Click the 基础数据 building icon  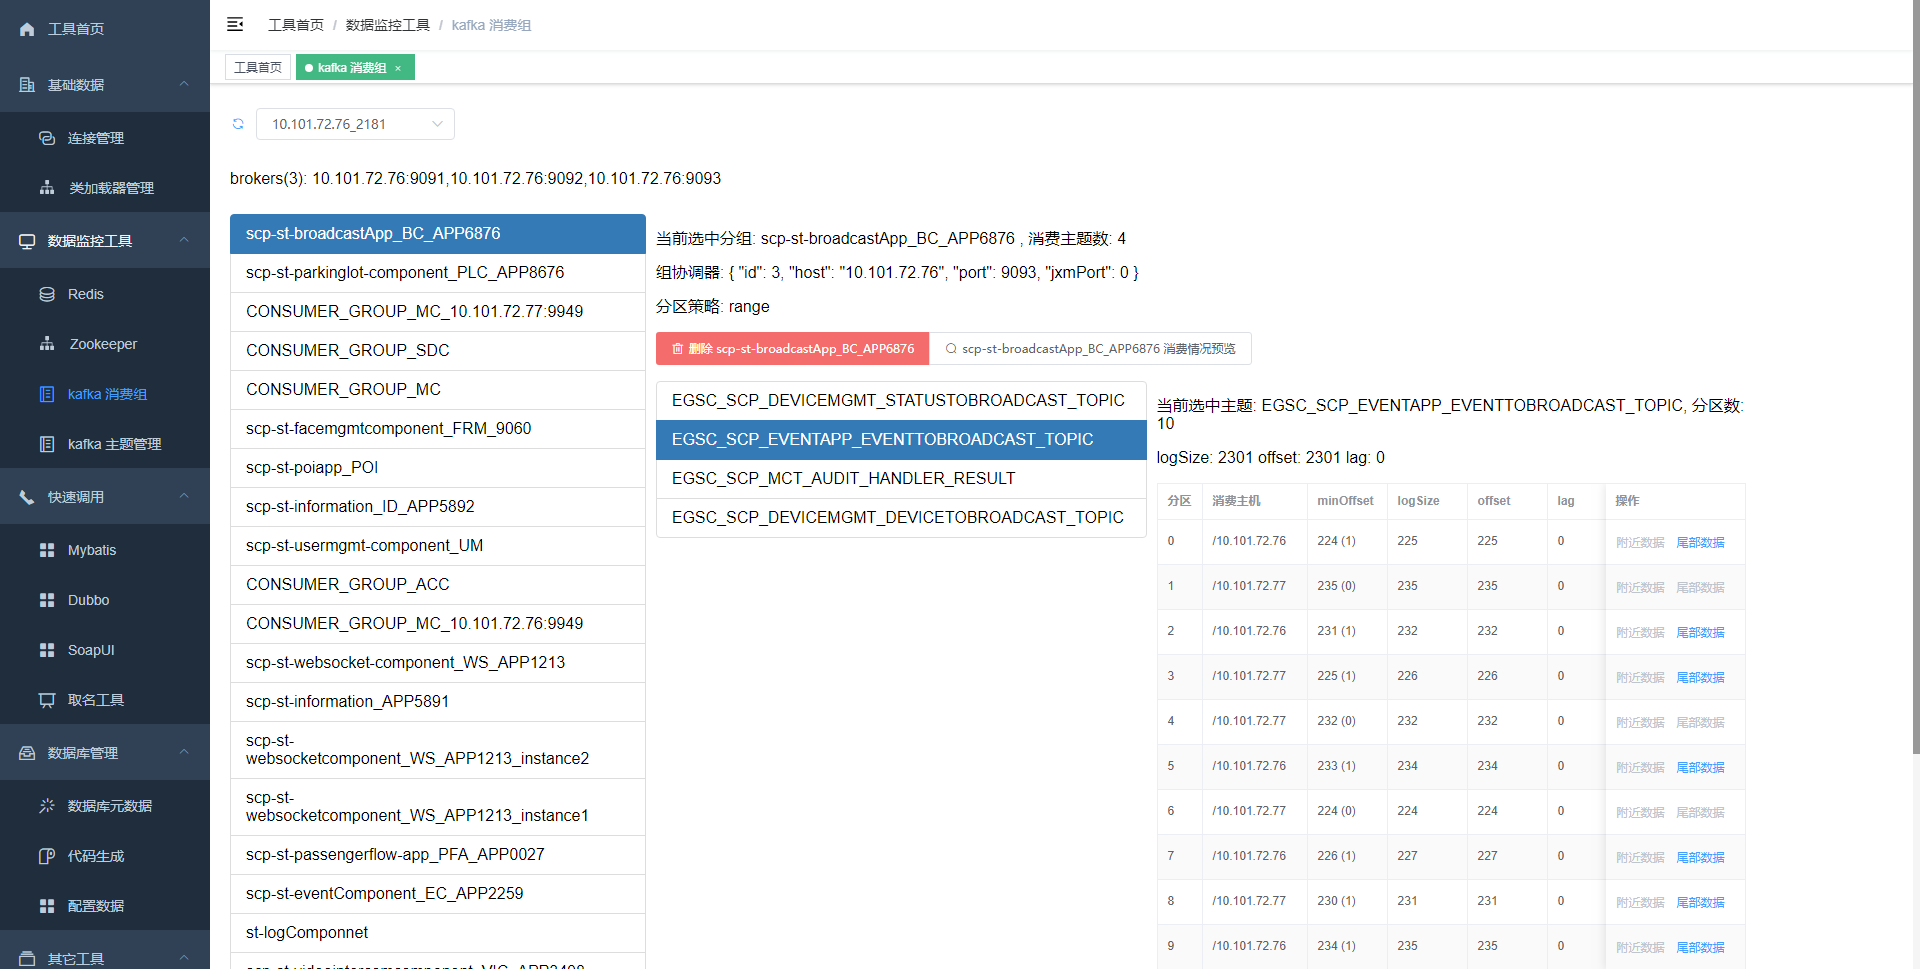point(27,85)
